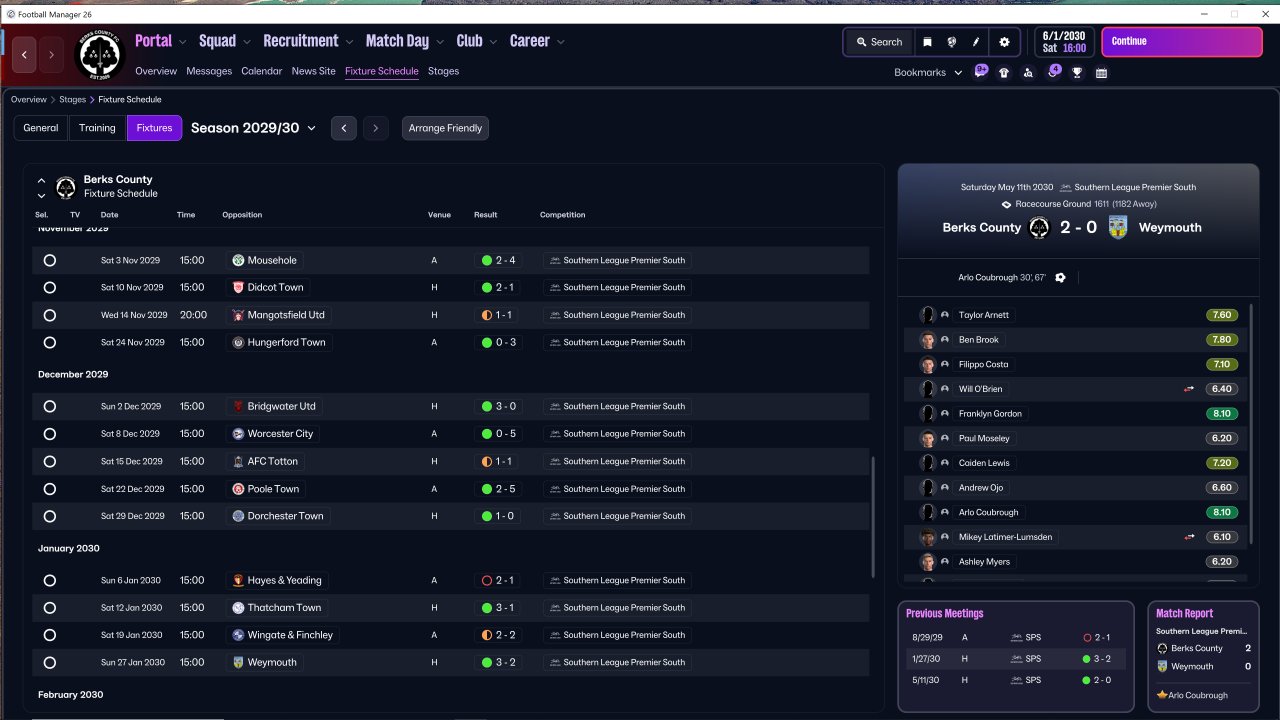Open messages shortcut with 9+ badge
This screenshot has width=1280, height=720.
tap(980, 71)
